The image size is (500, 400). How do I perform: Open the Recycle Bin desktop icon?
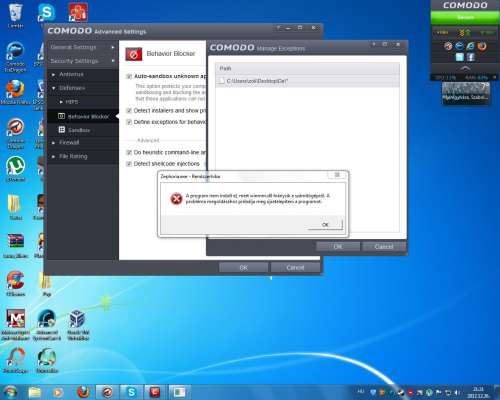(15, 15)
